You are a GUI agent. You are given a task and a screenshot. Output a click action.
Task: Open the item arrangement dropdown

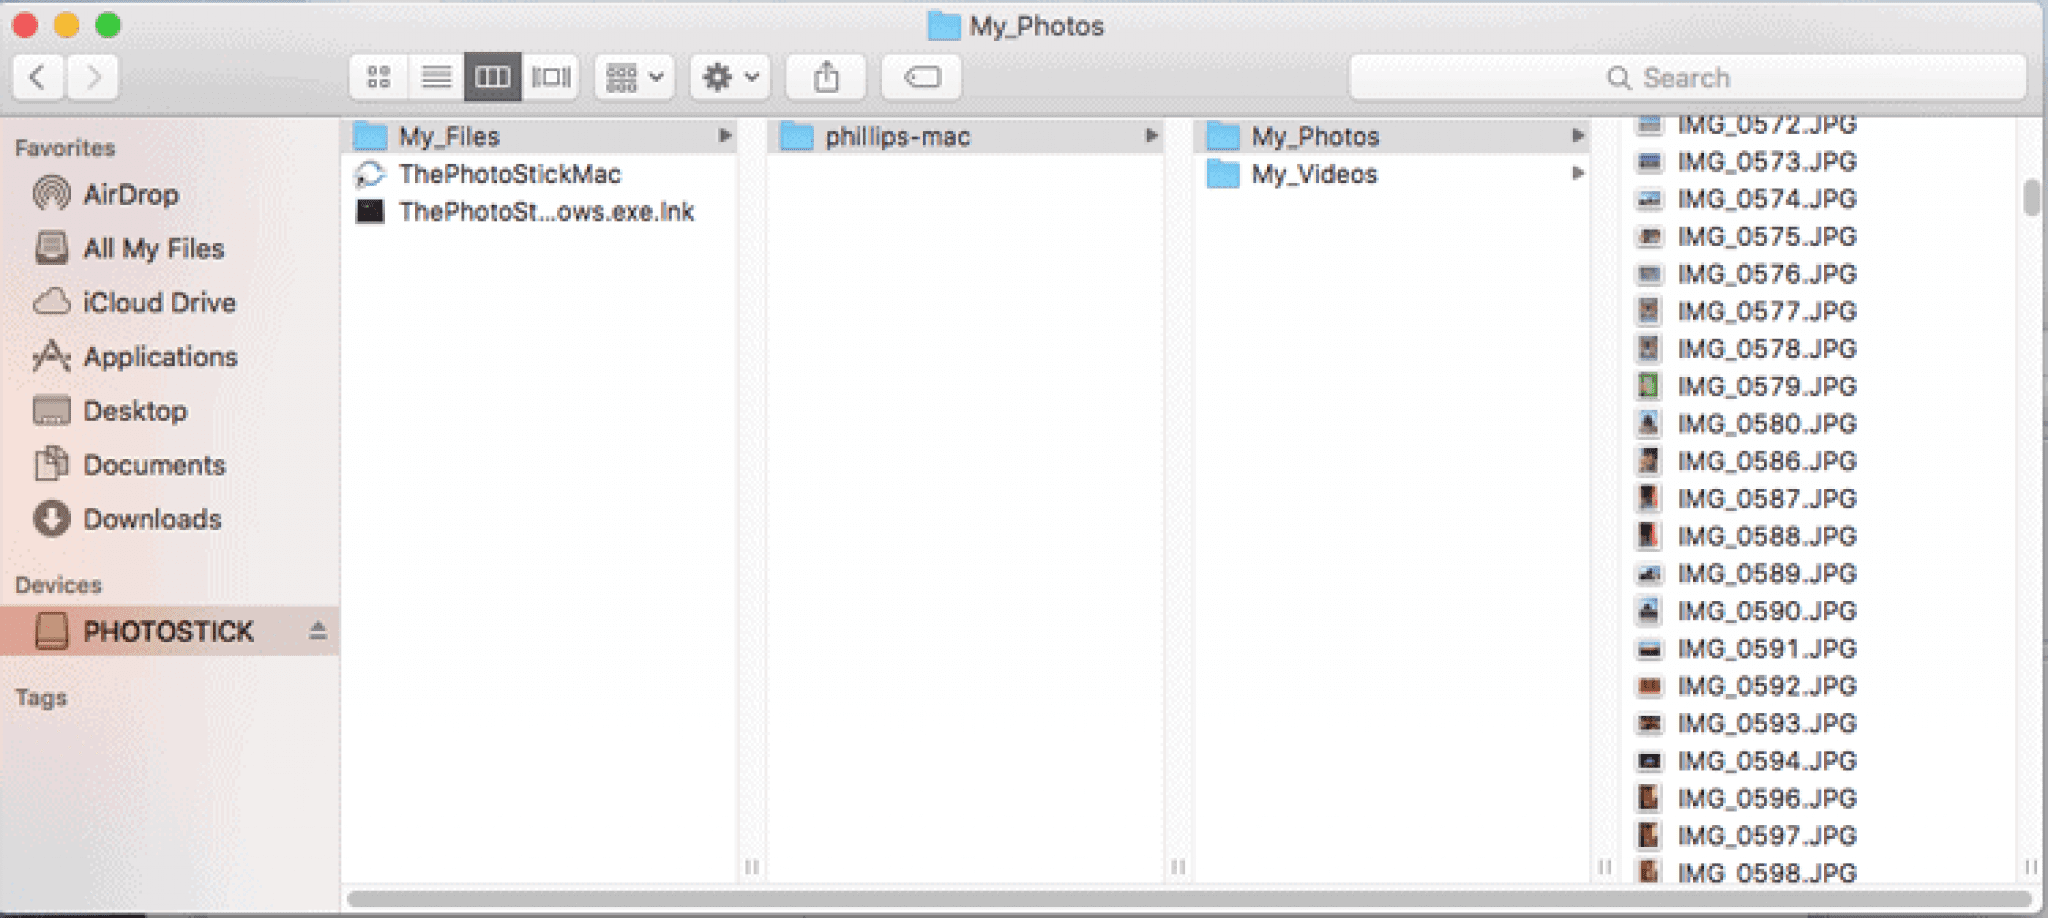tap(635, 77)
